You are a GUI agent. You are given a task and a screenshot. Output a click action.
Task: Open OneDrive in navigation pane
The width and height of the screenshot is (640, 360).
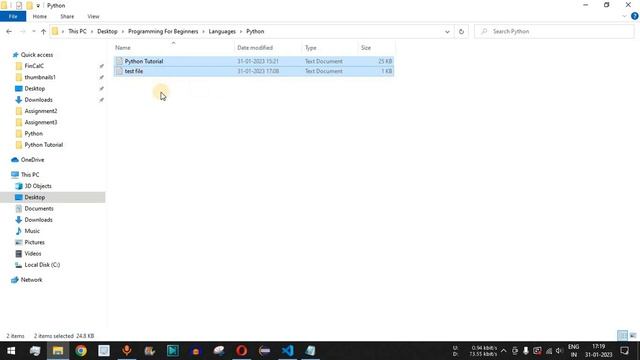(32, 160)
